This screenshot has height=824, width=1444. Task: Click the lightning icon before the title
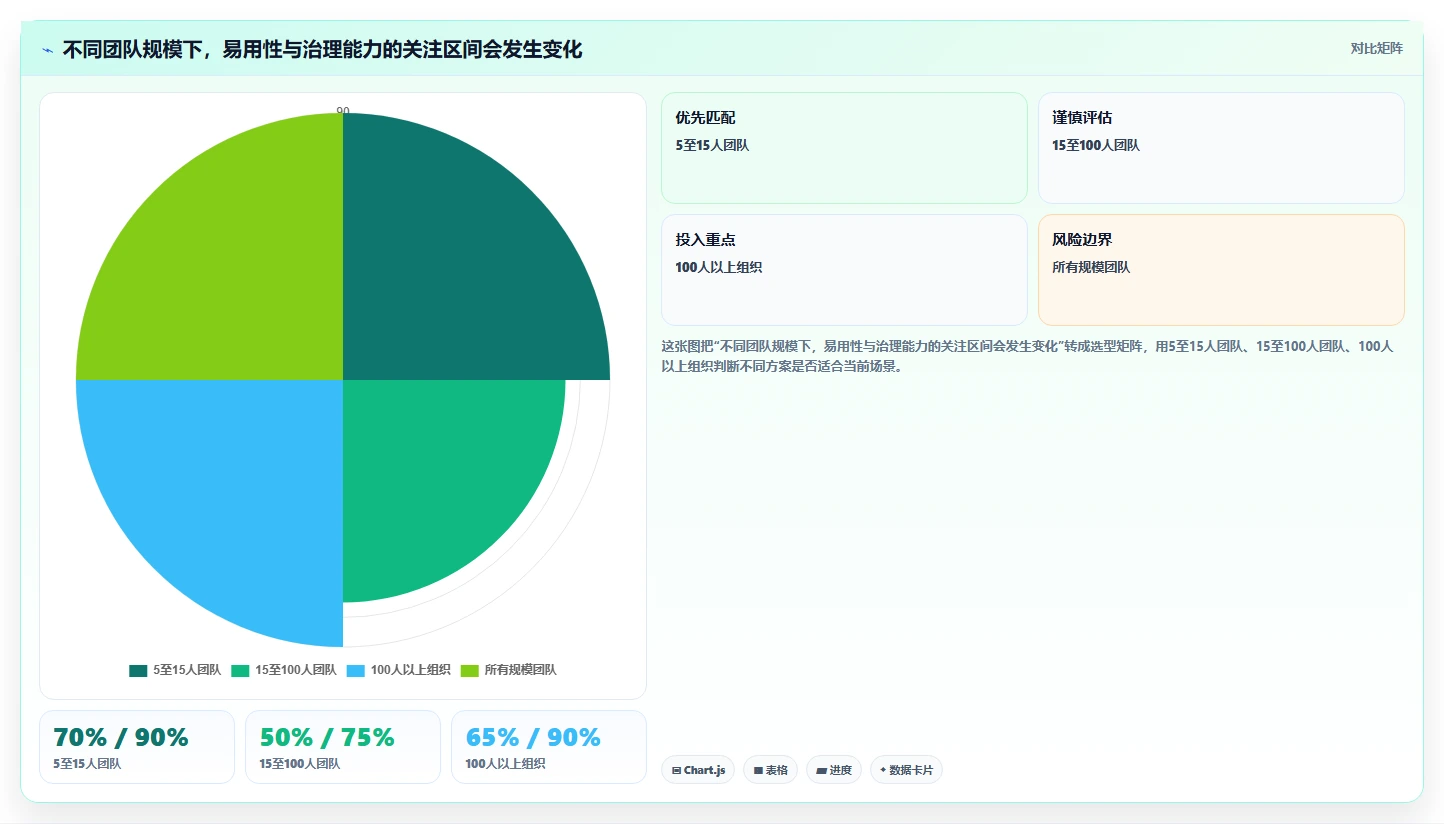click(47, 50)
